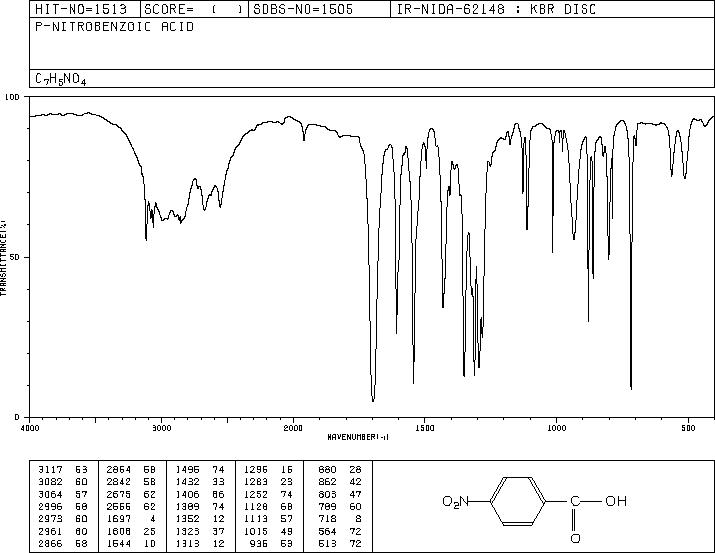This screenshot has height=553, width=715.
Task: Select the 1432 wavenumber entry
Action: point(187,482)
